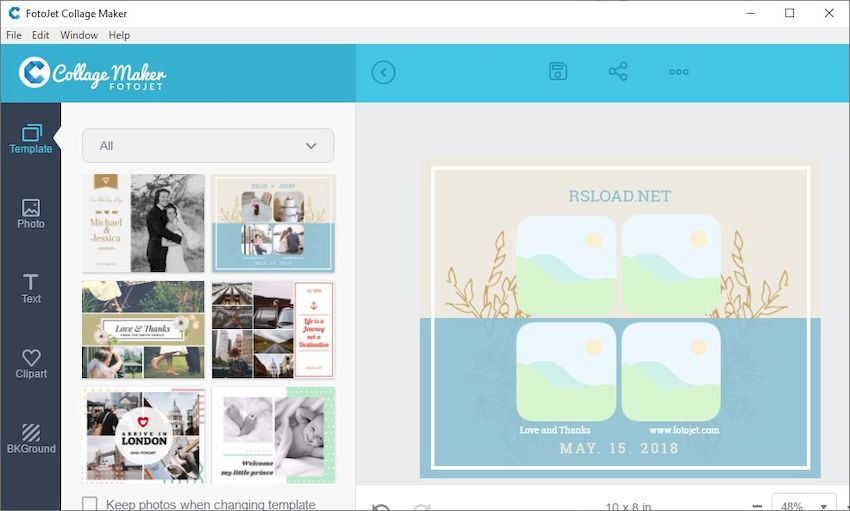Click the top-left photo placeholder on canvas
Screen dimensions: 850x511
(566, 265)
